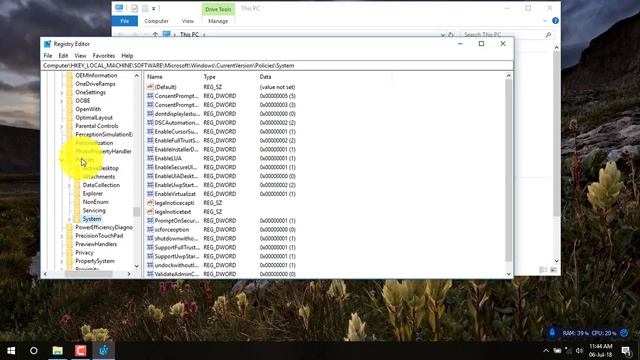The image size is (640, 360).
Task: Open the File menu in Registry Editor
Action: pos(48,56)
